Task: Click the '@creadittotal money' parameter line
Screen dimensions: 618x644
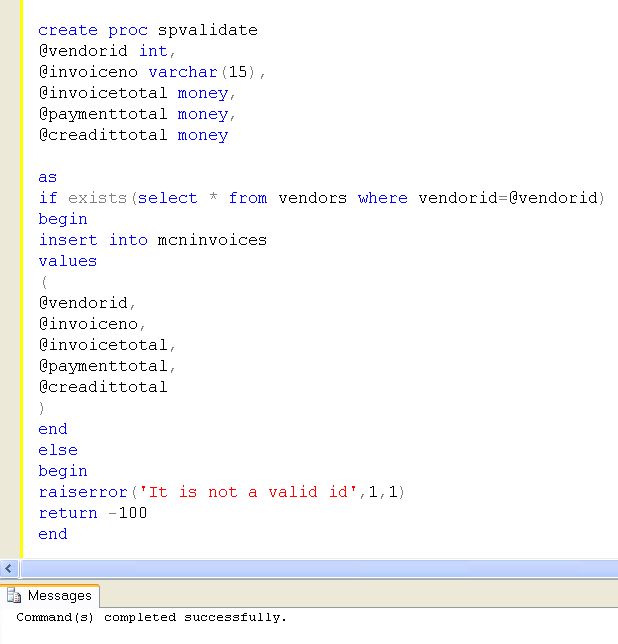Action: click(x=133, y=135)
